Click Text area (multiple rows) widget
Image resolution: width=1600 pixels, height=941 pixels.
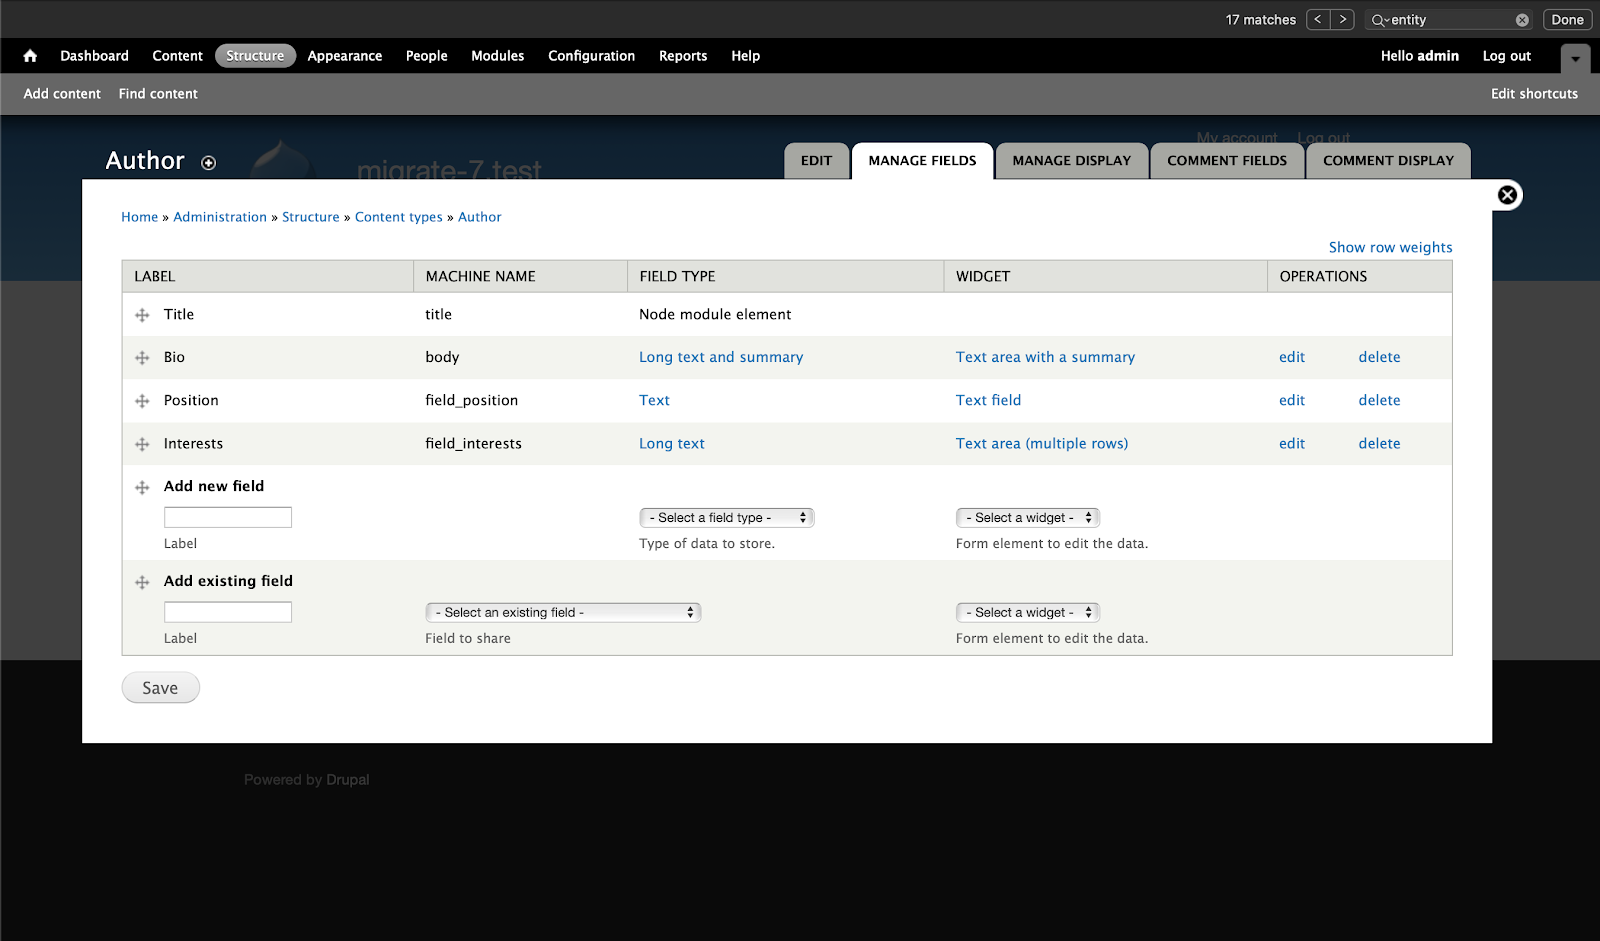tap(1042, 443)
